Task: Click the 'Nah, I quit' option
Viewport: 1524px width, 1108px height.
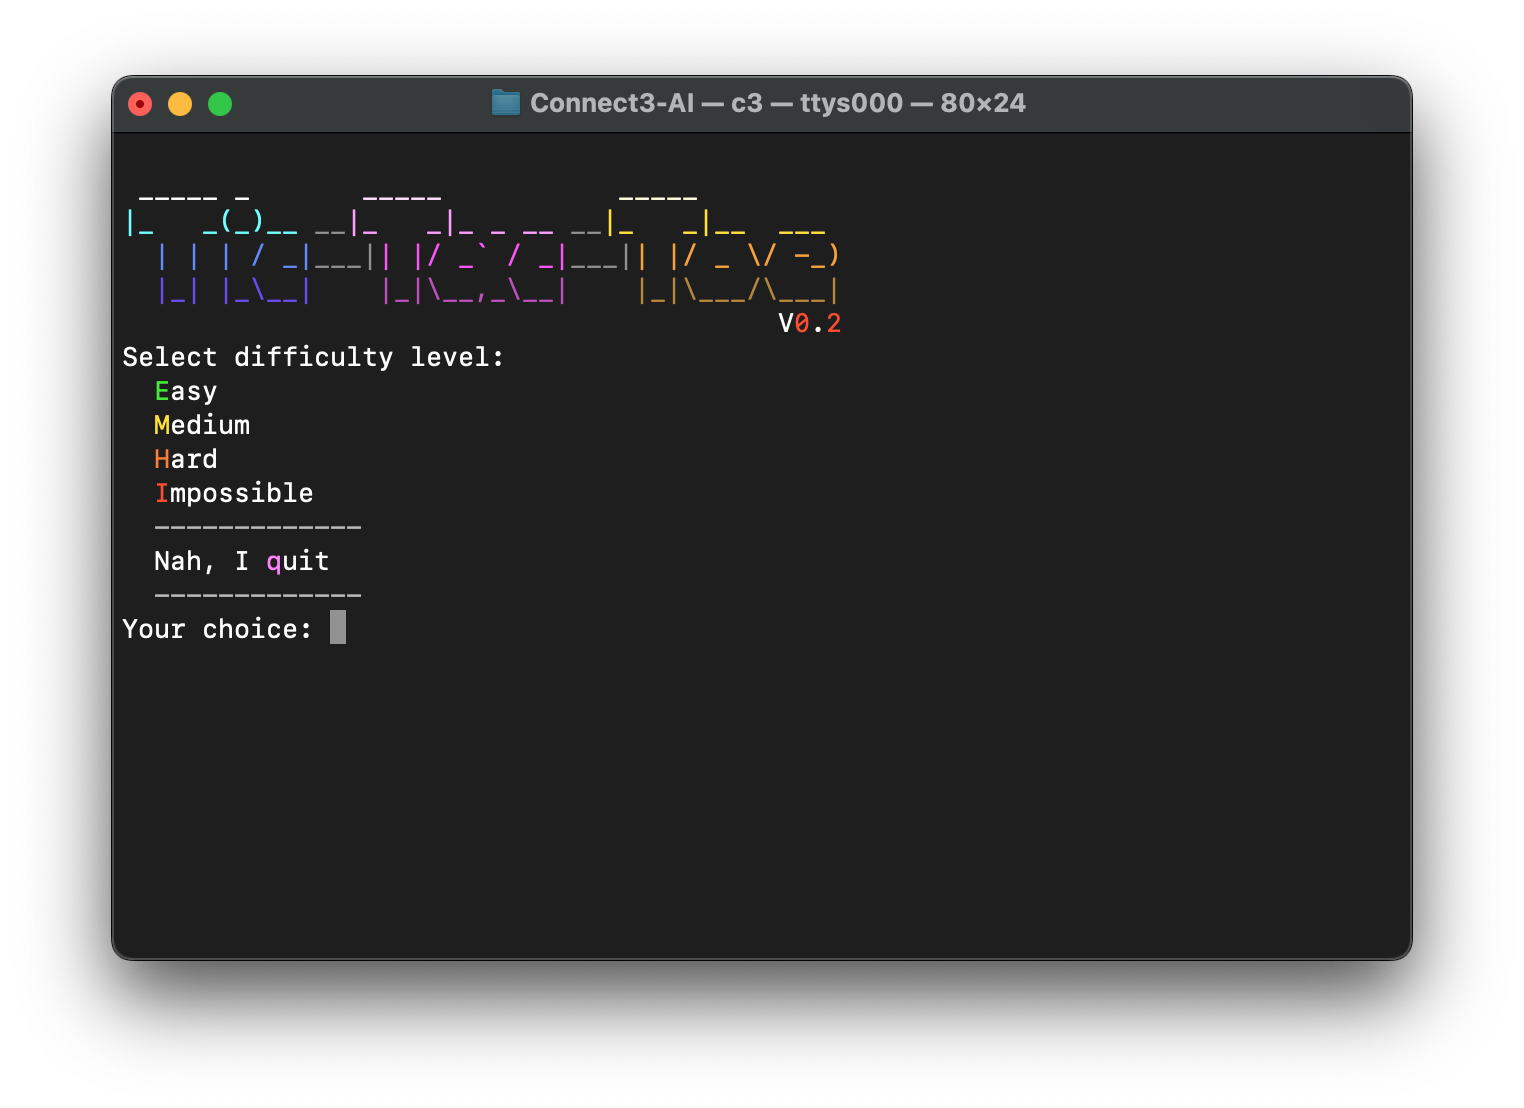Action: [x=242, y=561]
